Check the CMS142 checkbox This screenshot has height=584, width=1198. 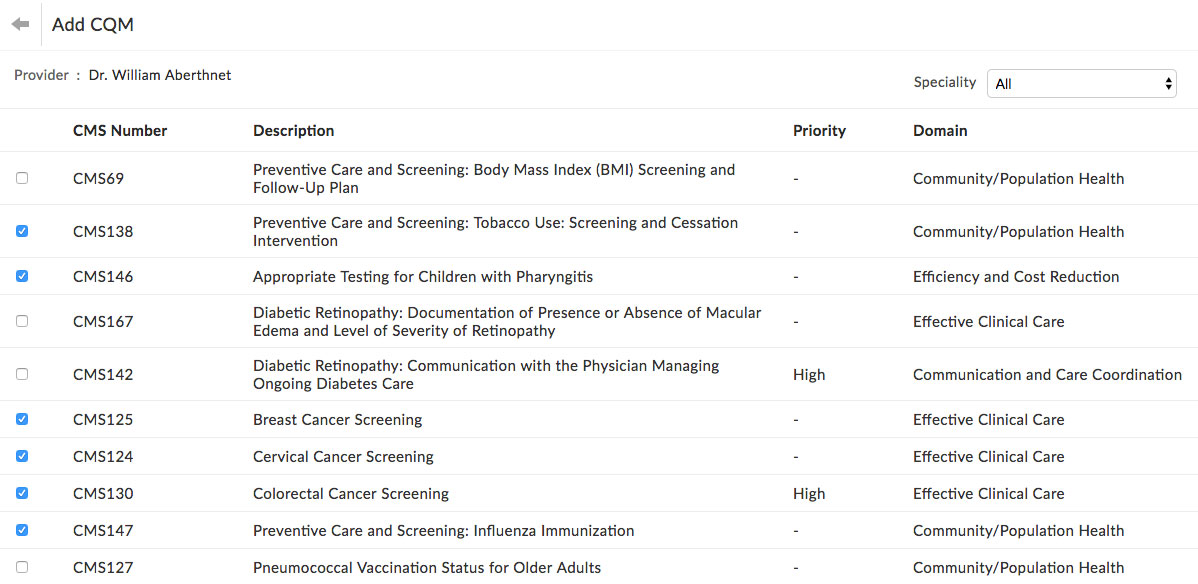[22, 374]
